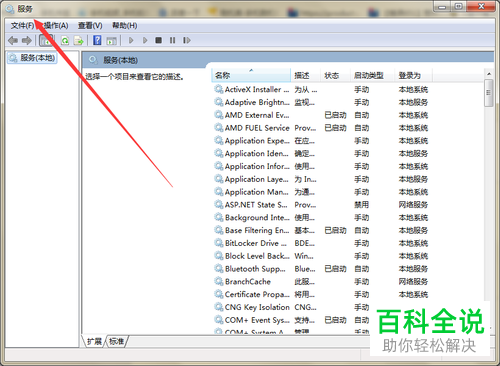Click the Restart service icon

click(x=187, y=40)
